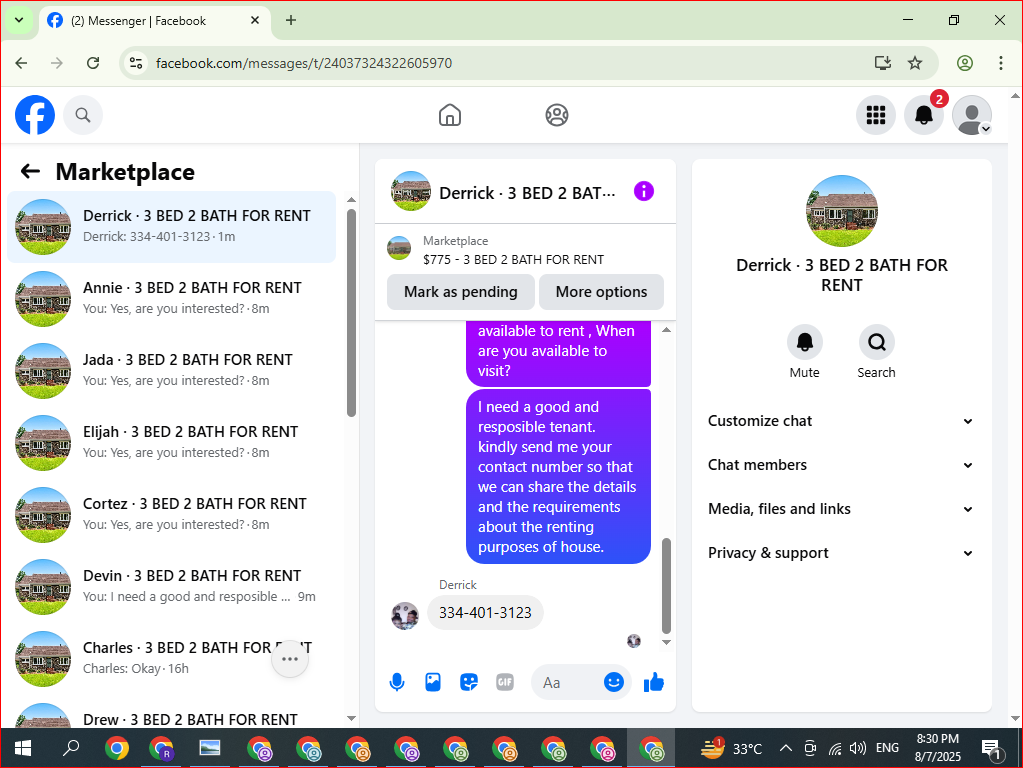Open Devin's 3 BED 2 BATH chat
This screenshot has width=1023, height=768.
(172, 586)
